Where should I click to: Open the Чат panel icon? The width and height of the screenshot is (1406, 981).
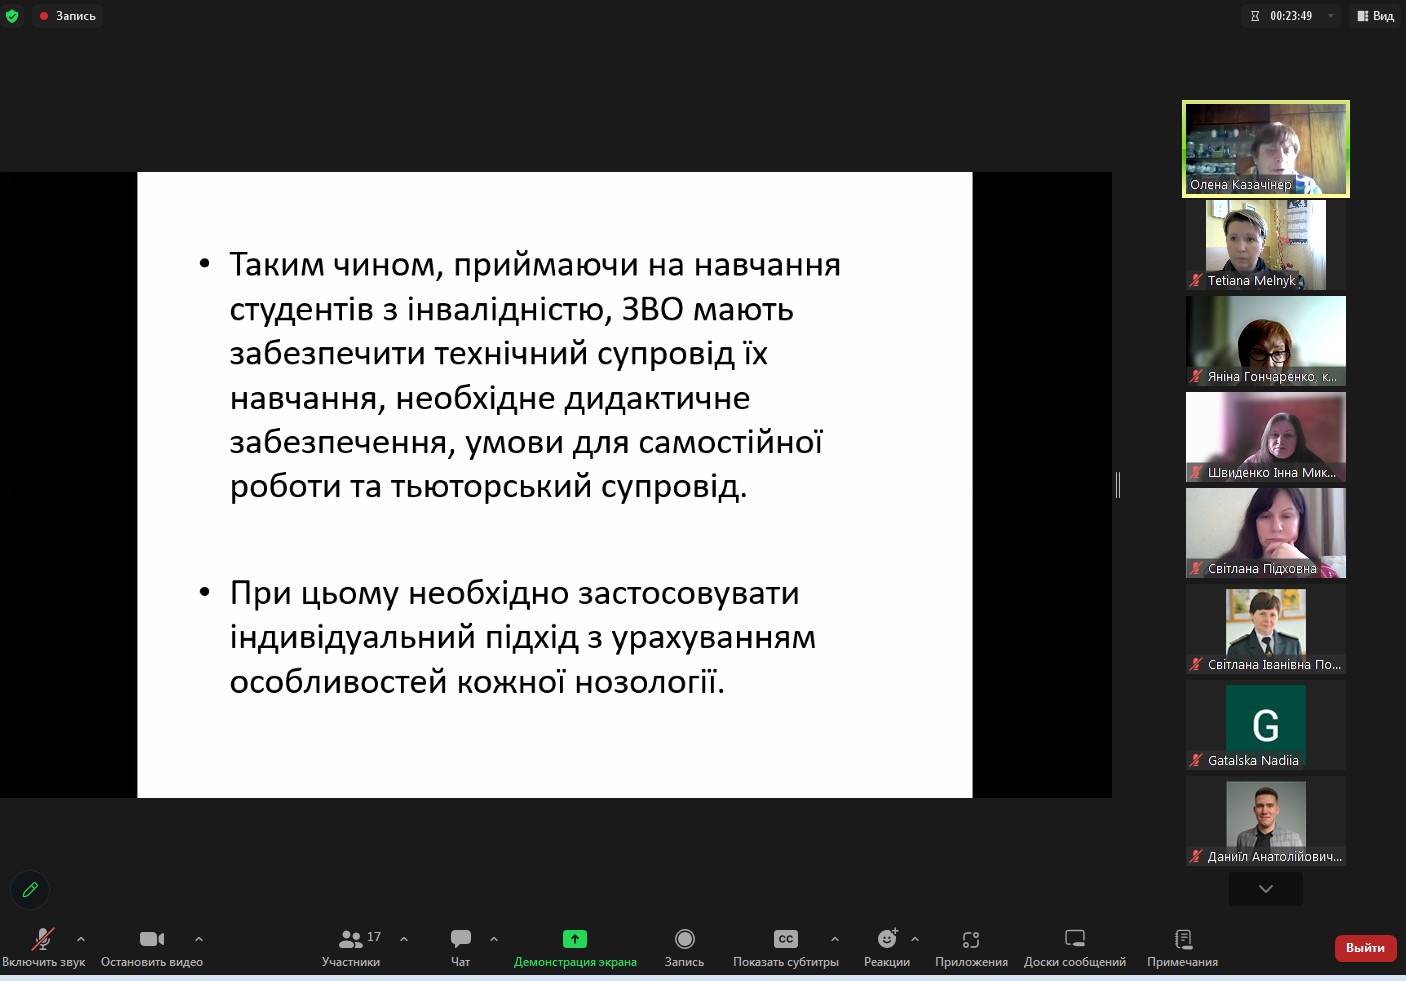point(460,939)
